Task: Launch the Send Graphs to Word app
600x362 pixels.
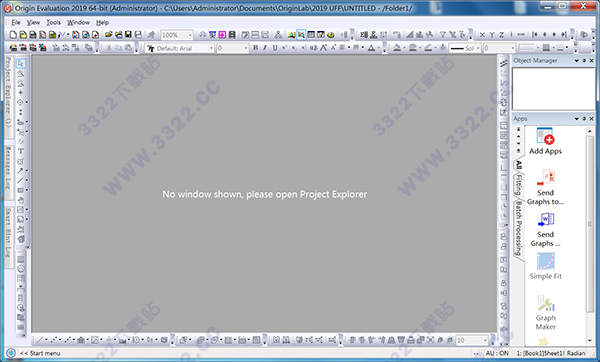Action: tap(545, 230)
